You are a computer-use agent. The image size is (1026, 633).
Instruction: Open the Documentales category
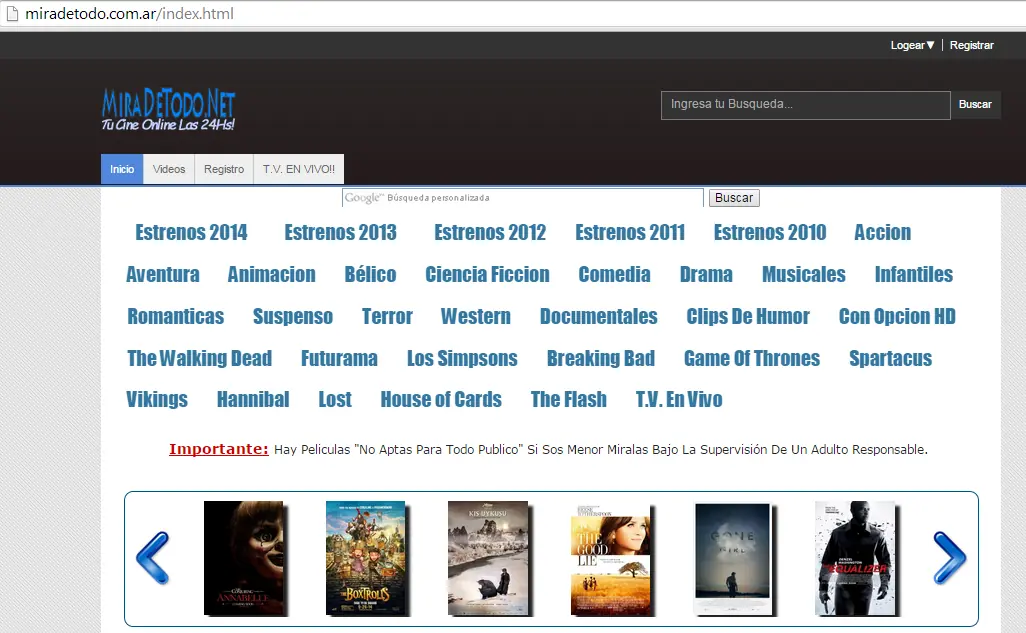pyautogui.click(x=599, y=316)
